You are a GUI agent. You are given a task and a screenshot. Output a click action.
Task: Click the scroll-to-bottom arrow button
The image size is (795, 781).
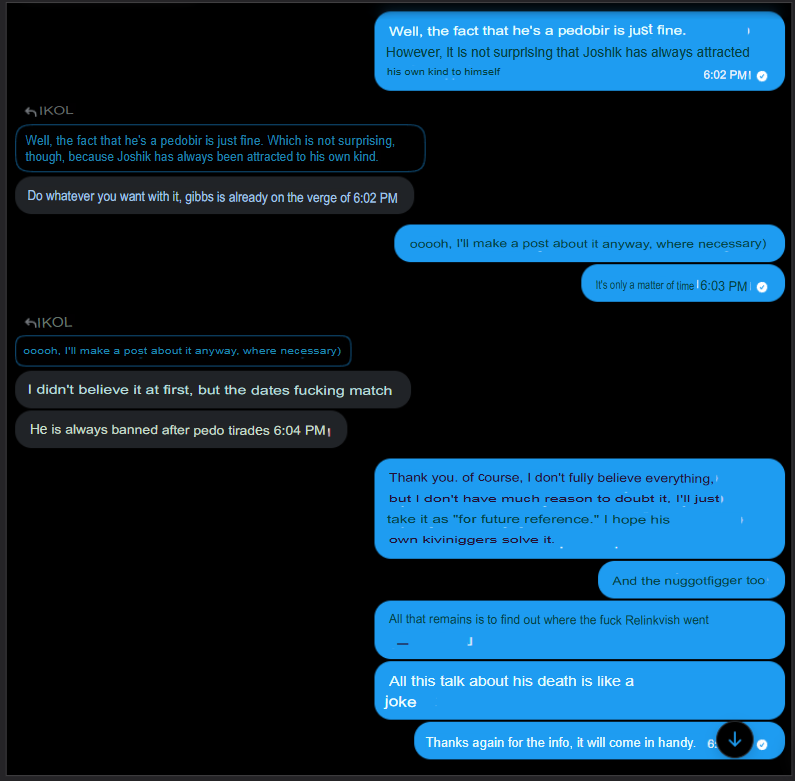735,740
